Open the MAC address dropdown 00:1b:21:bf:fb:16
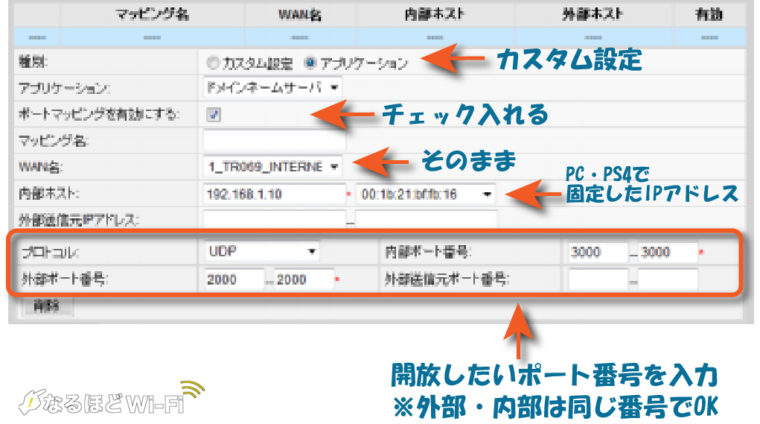This screenshot has height=424, width=760. 427,193
